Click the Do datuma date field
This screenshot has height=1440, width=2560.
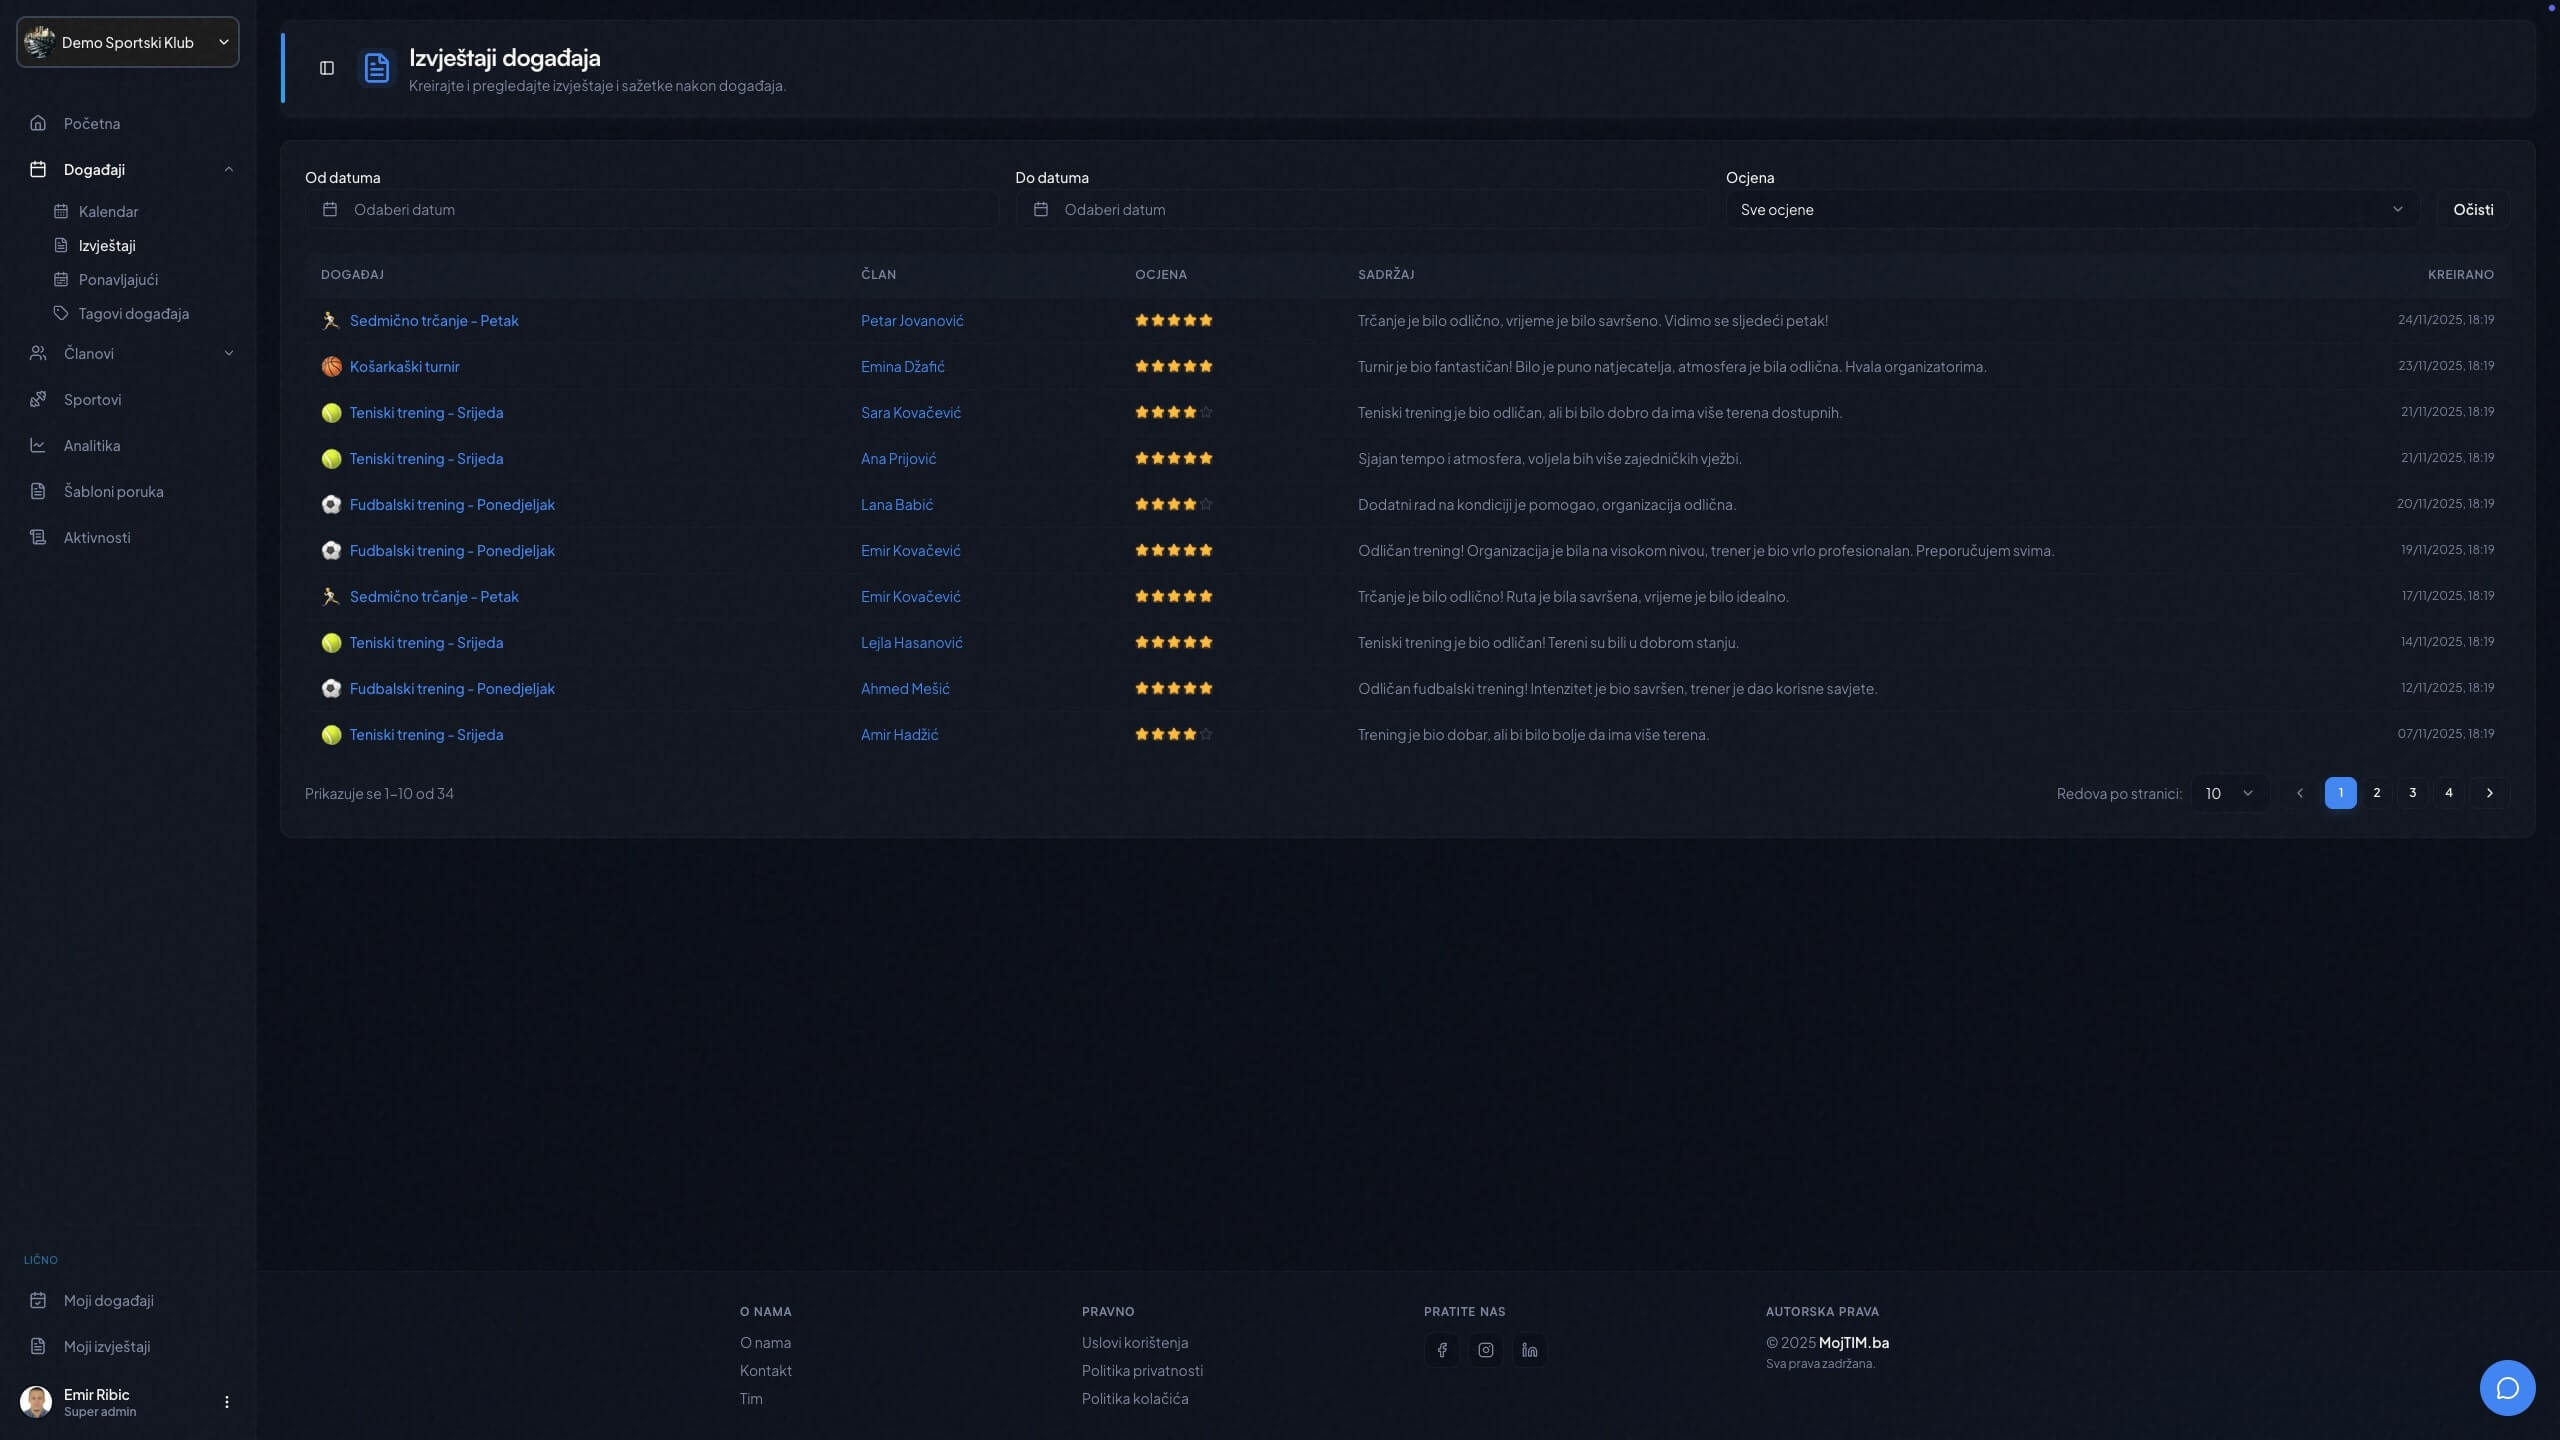click(1360, 210)
